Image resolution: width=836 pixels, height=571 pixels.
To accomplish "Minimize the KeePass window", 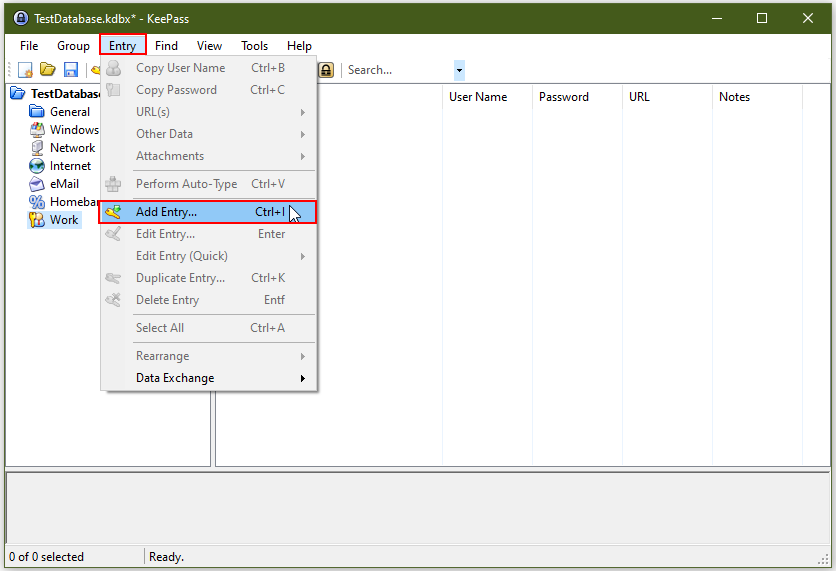I will (x=717, y=18).
